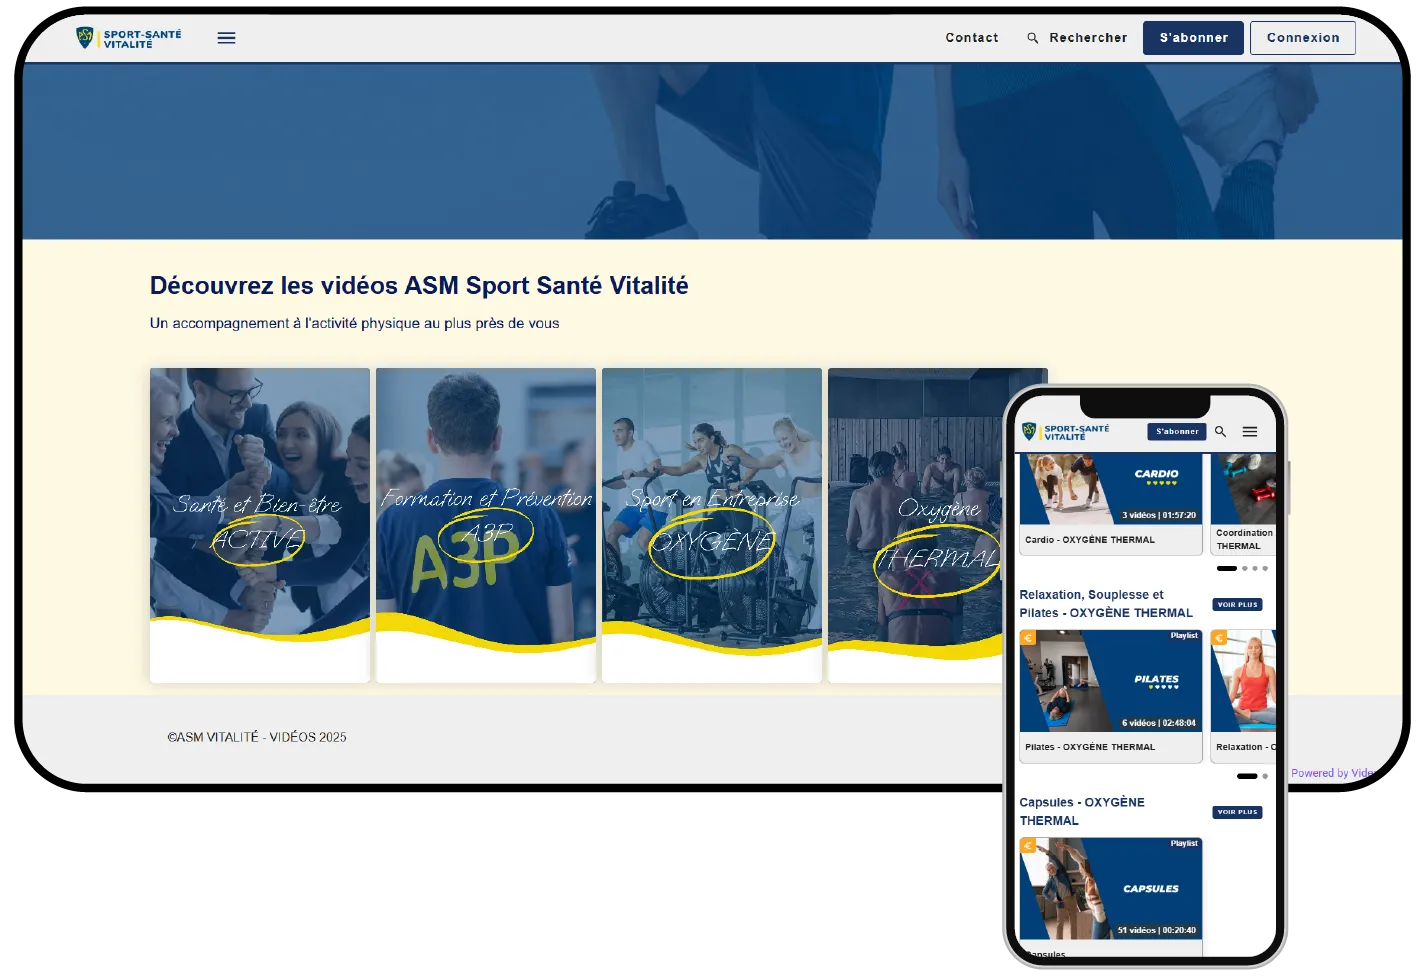Tap the phone S'abonner button
1425x976 pixels.
pos(1177,432)
